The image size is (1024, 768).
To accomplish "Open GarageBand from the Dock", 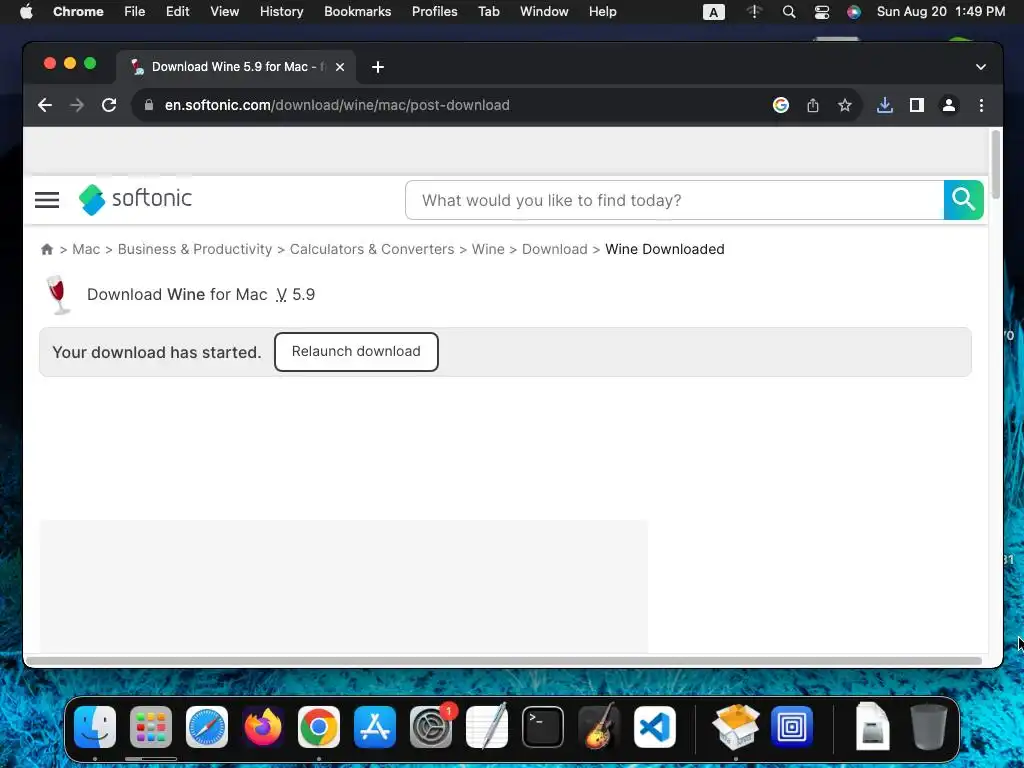I will (599, 727).
